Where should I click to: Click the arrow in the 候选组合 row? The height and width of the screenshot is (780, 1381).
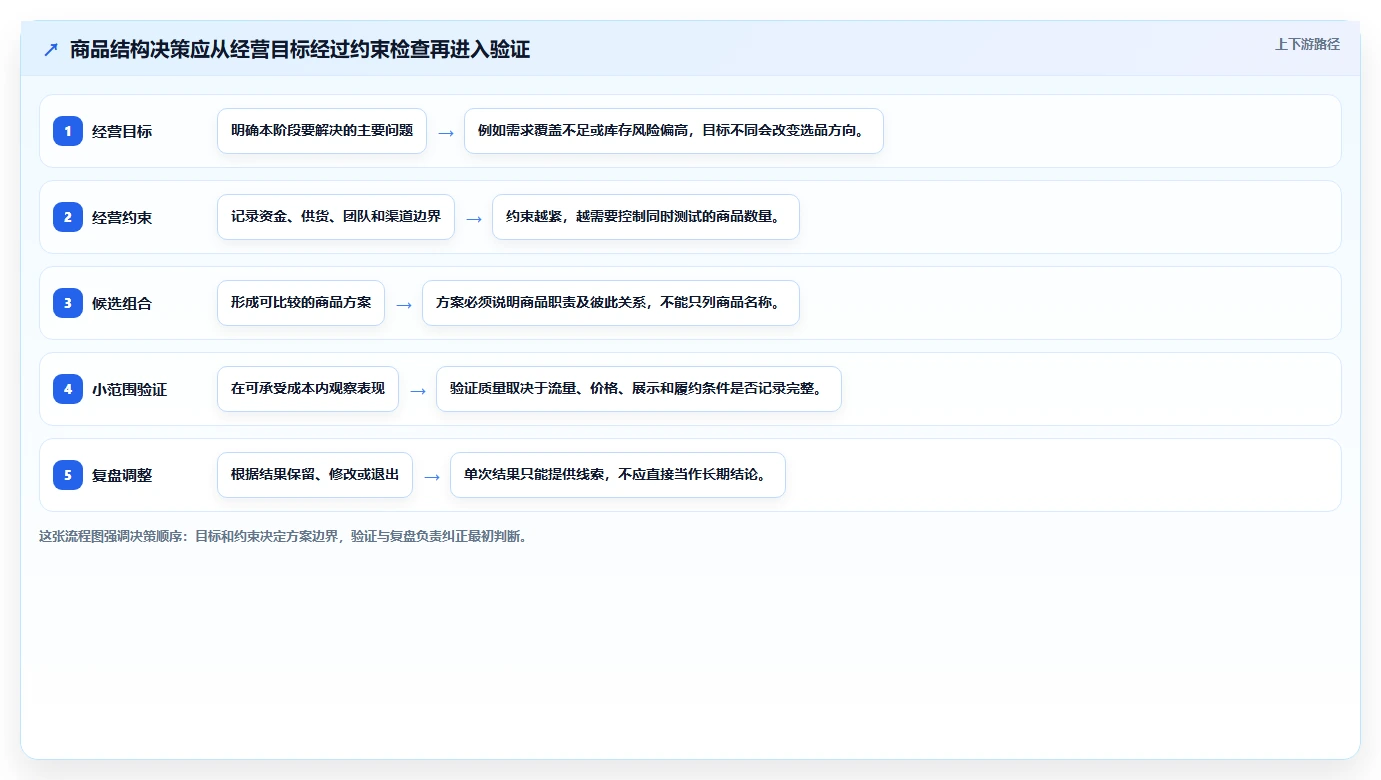tap(404, 304)
